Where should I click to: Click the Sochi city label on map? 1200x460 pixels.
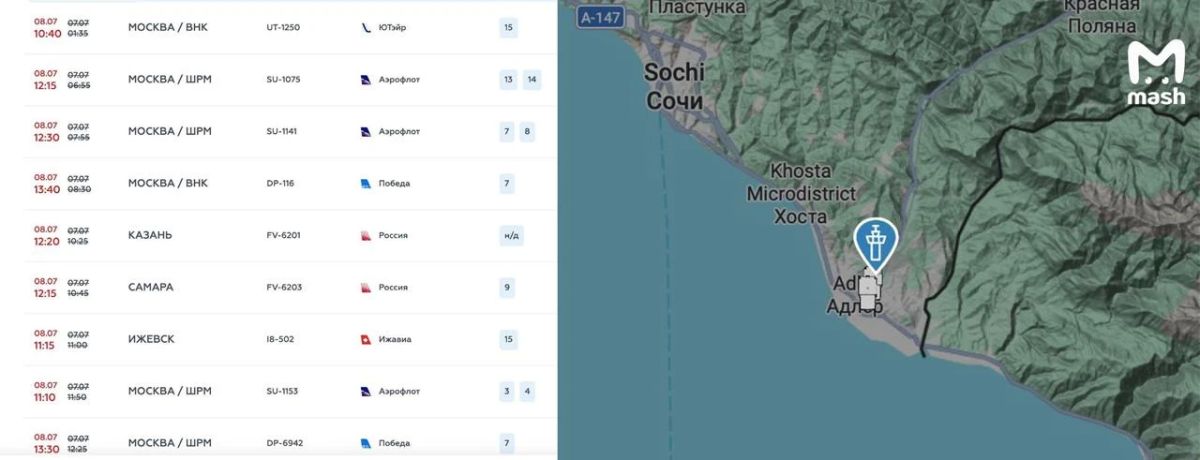[674, 86]
